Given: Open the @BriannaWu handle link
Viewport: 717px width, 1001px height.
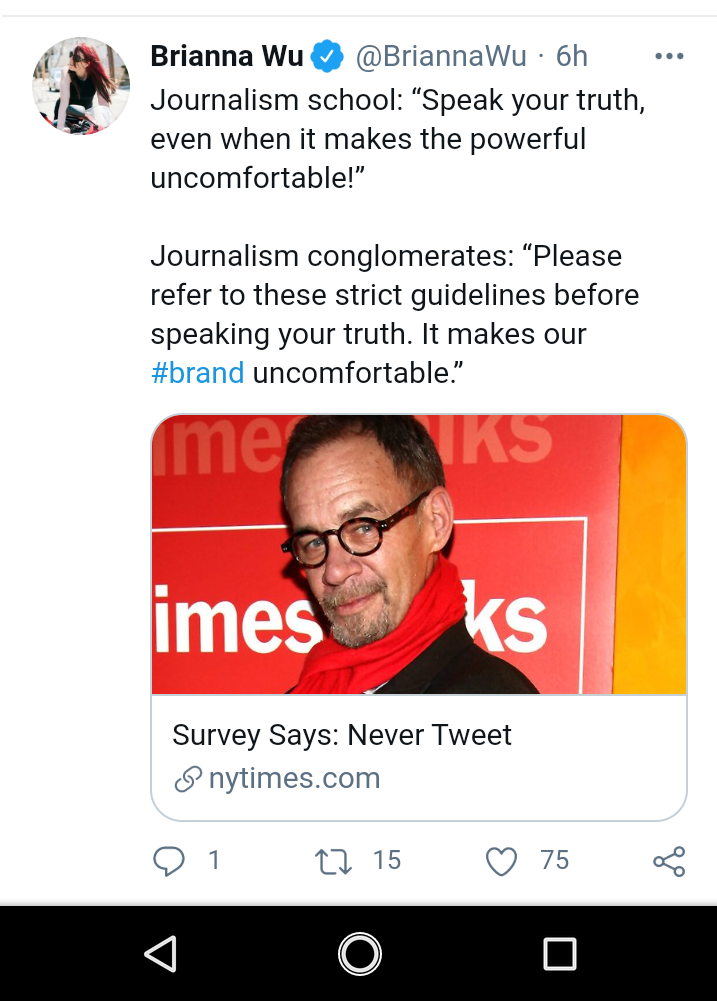Looking at the screenshot, I should (441, 56).
